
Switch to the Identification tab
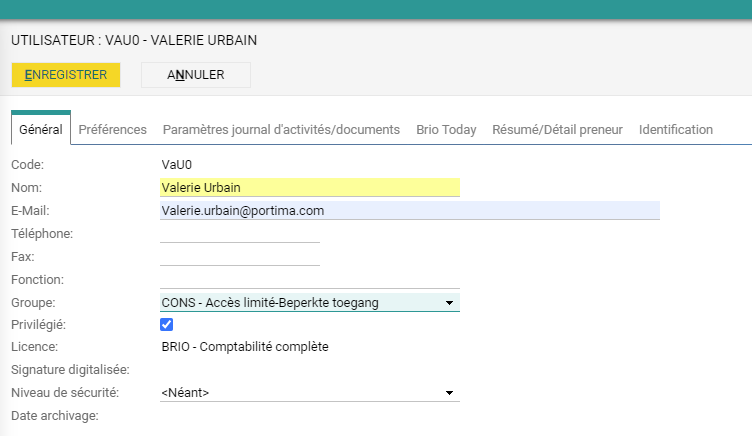click(x=675, y=130)
